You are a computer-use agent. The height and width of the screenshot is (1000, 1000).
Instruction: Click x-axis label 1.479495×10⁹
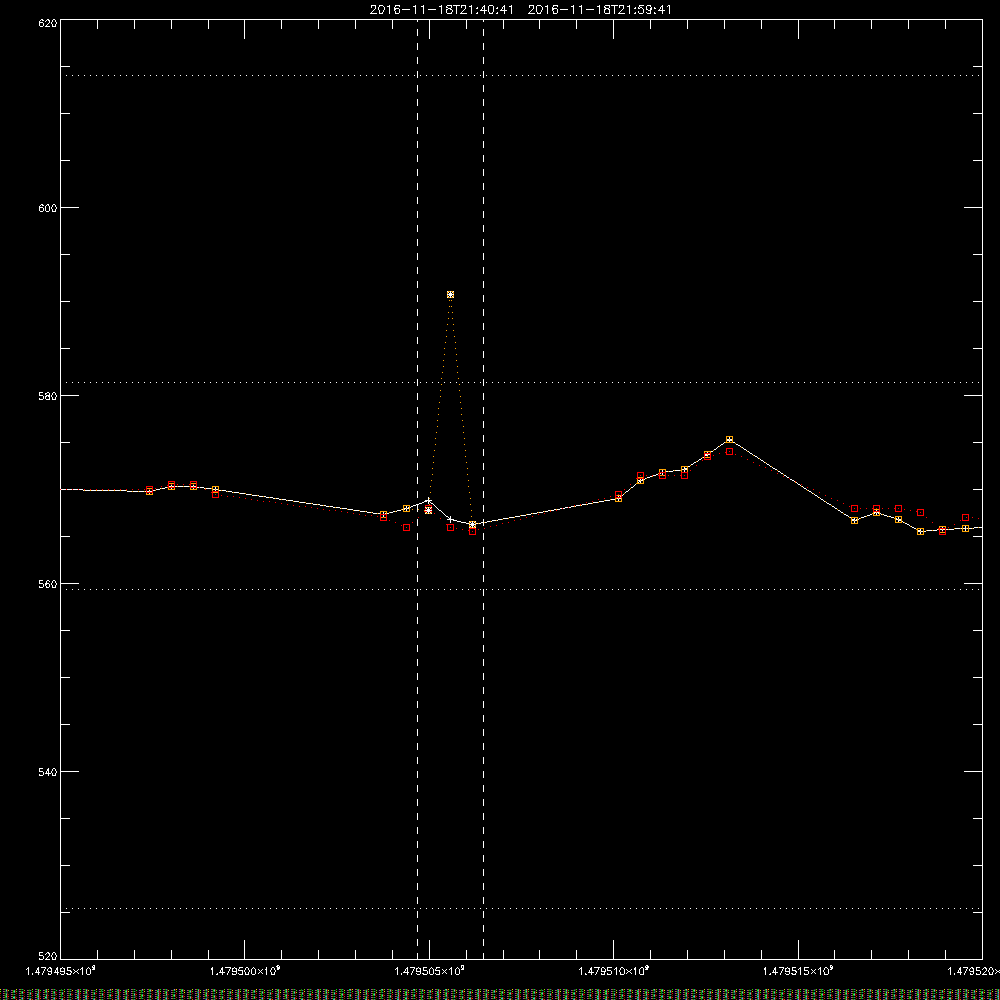pos(61,971)
